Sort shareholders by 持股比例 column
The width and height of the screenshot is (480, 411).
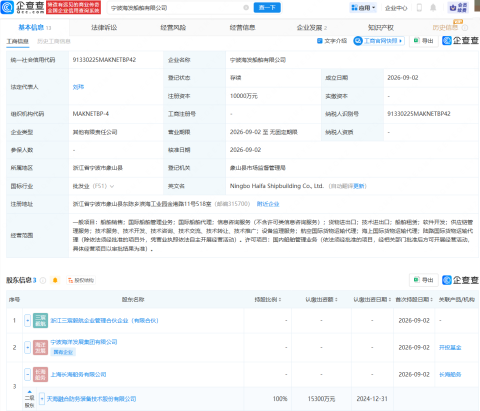click(x=268, y=299)
